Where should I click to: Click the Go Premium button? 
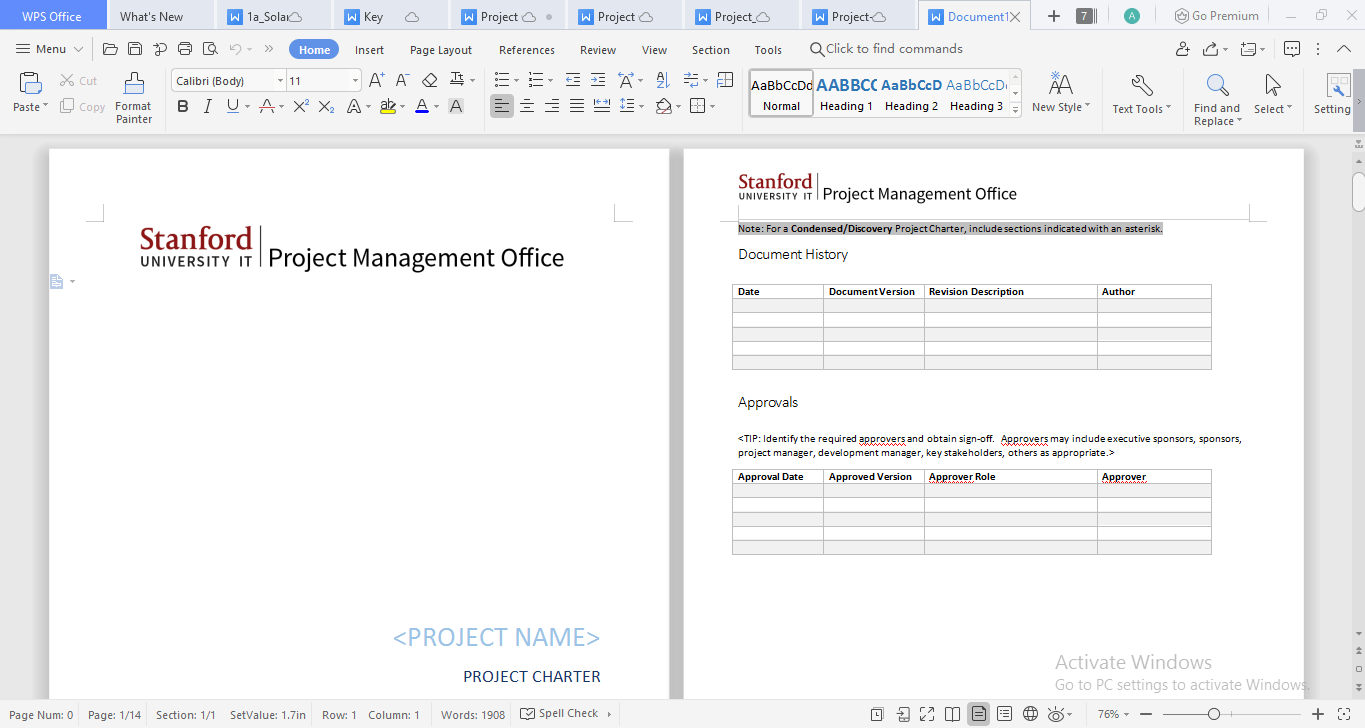tap(1216, 16)
